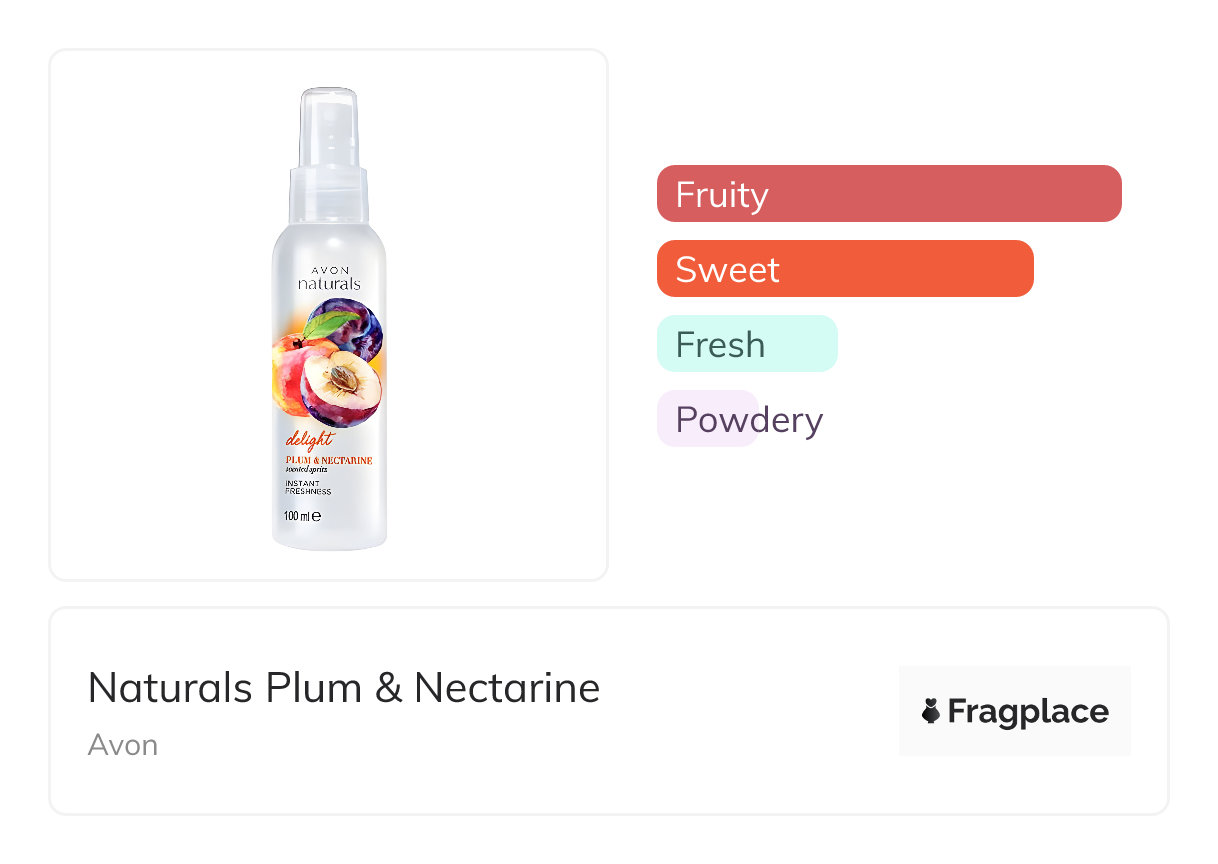Click the 'Instant Freshness' text on the bottle
Viewport: 1218px width, 864px height.
[x=308, y=487]
